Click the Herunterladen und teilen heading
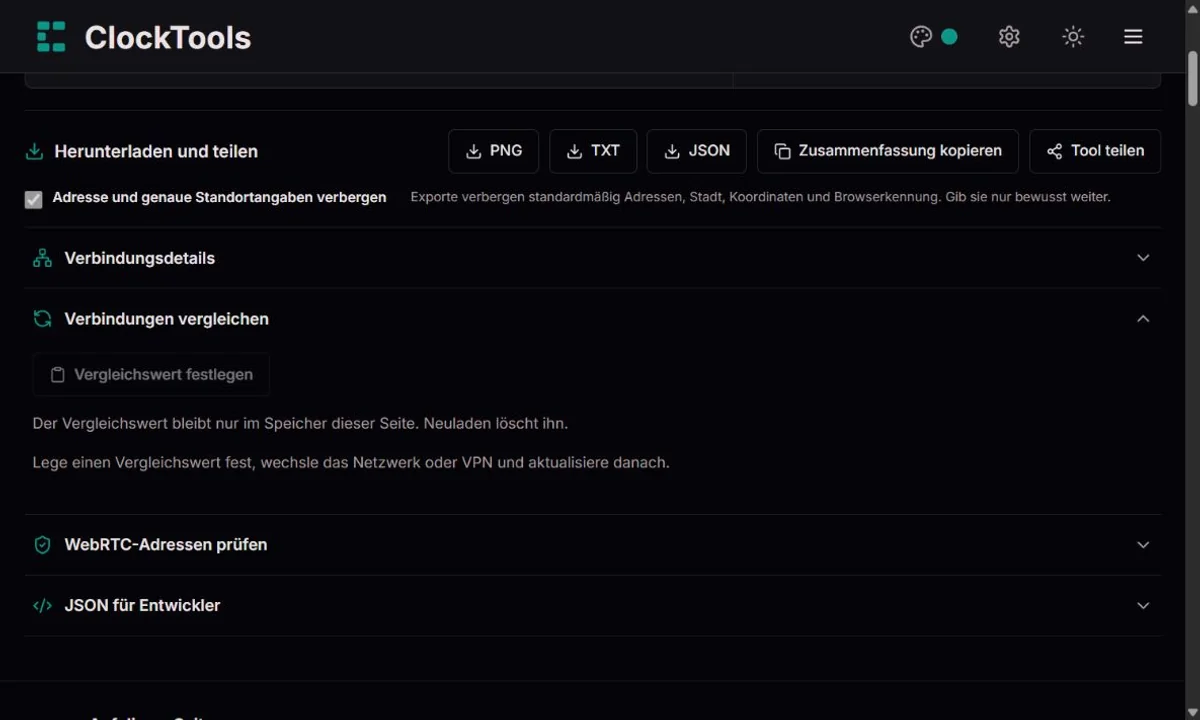 click(156, 152)
